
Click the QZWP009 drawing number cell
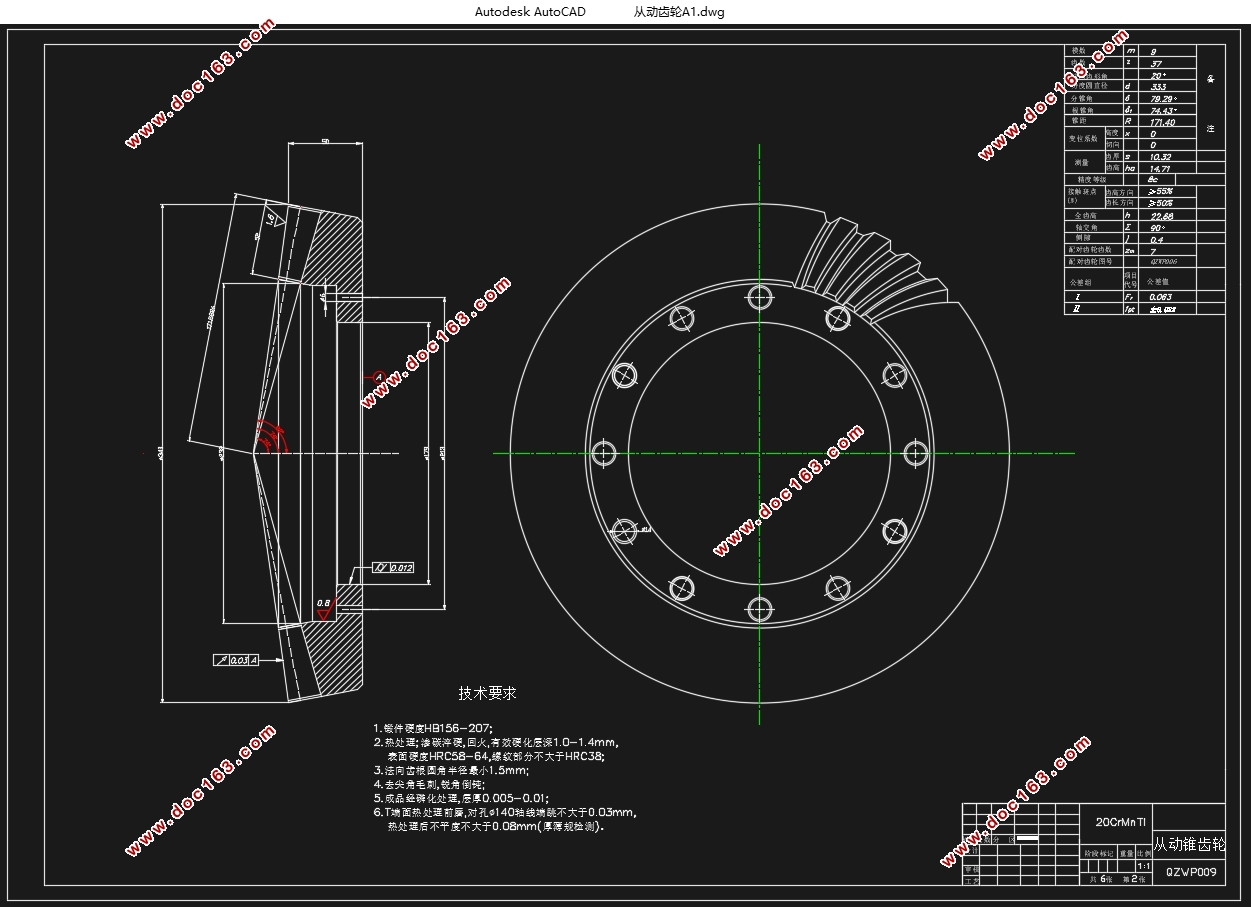pos(1190,872)
